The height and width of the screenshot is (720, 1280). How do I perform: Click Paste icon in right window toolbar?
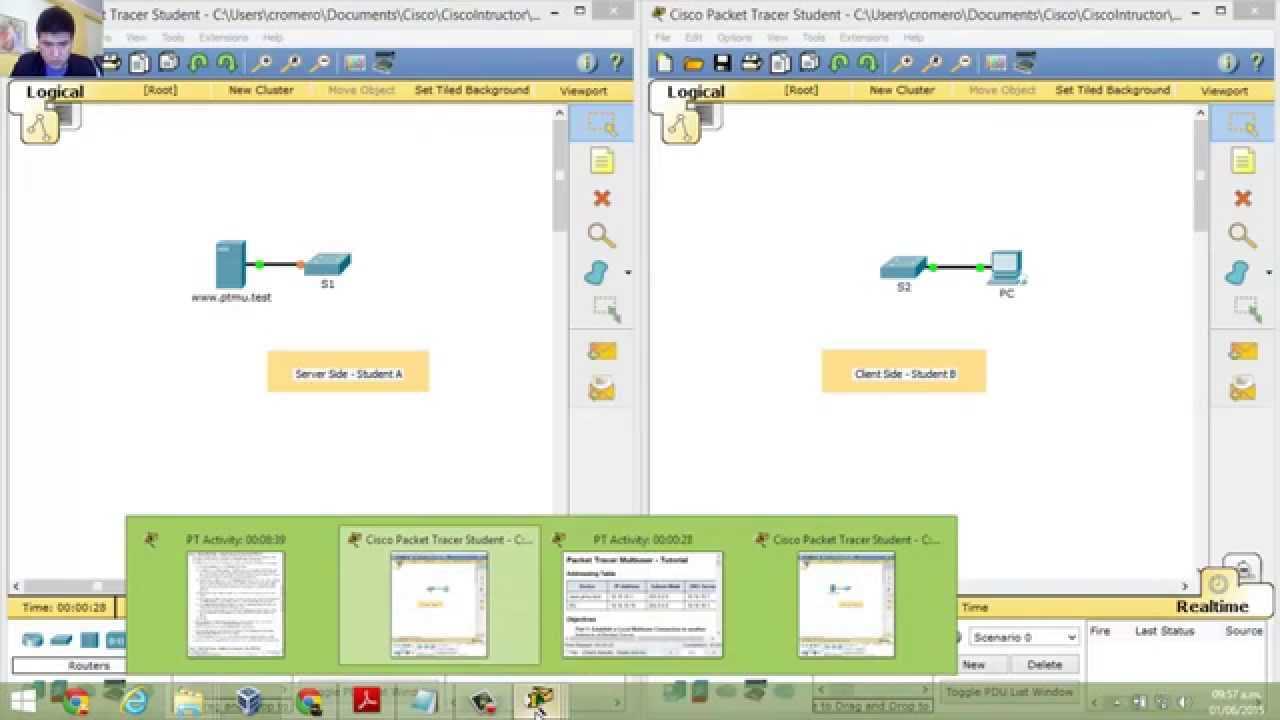tap(809, 63)
